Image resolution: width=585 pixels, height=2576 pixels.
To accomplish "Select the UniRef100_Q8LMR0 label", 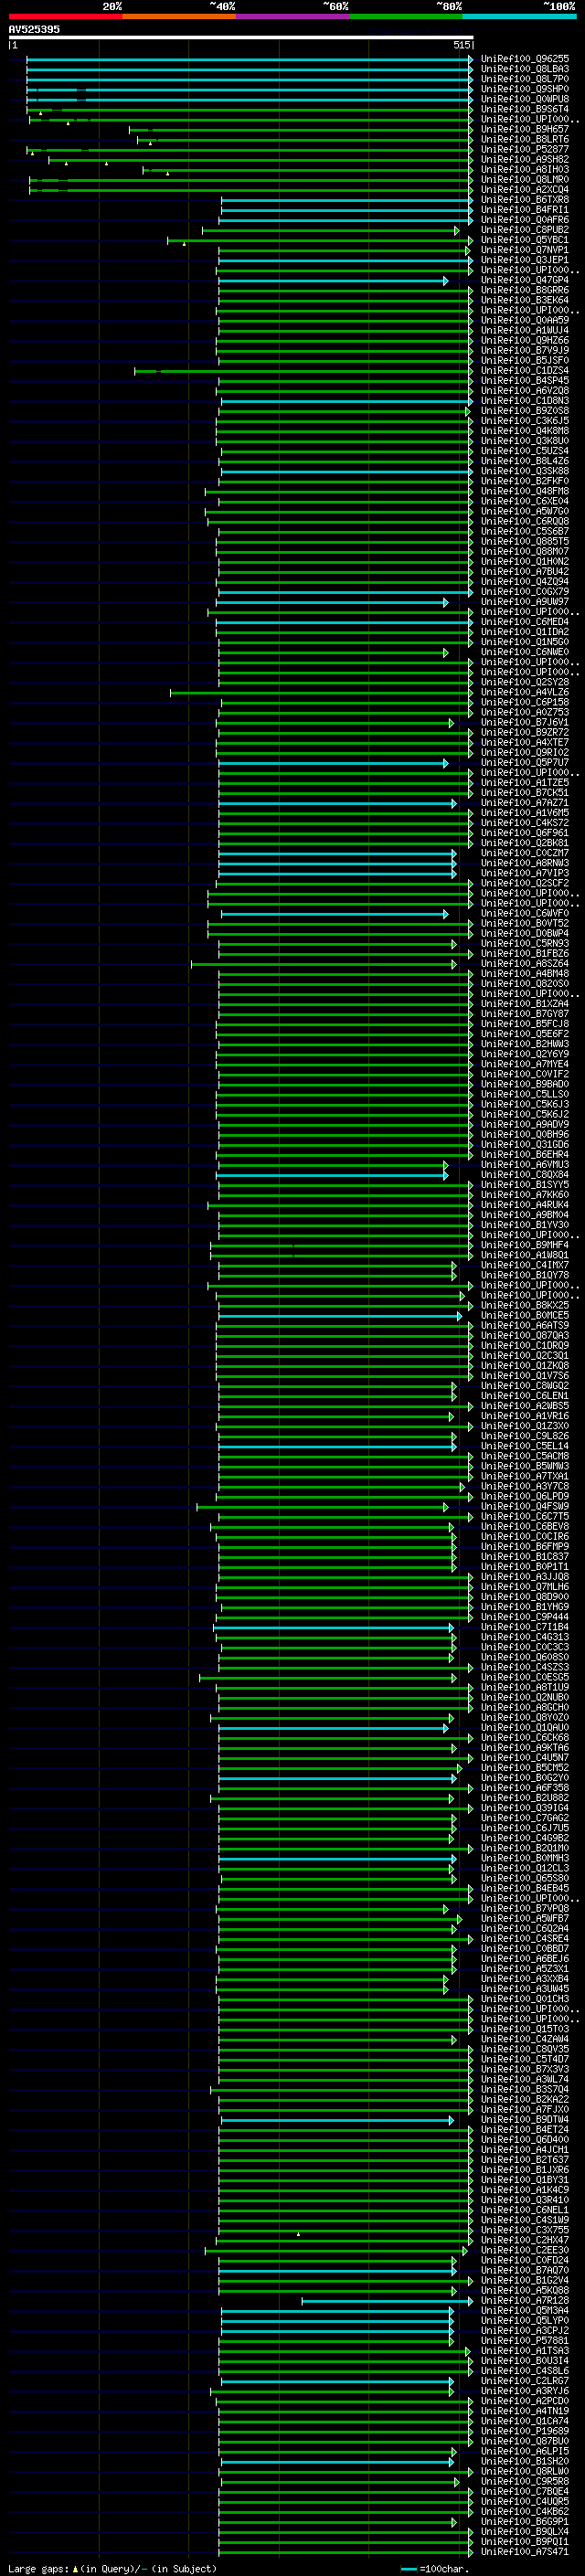I will tap(525, 179).
